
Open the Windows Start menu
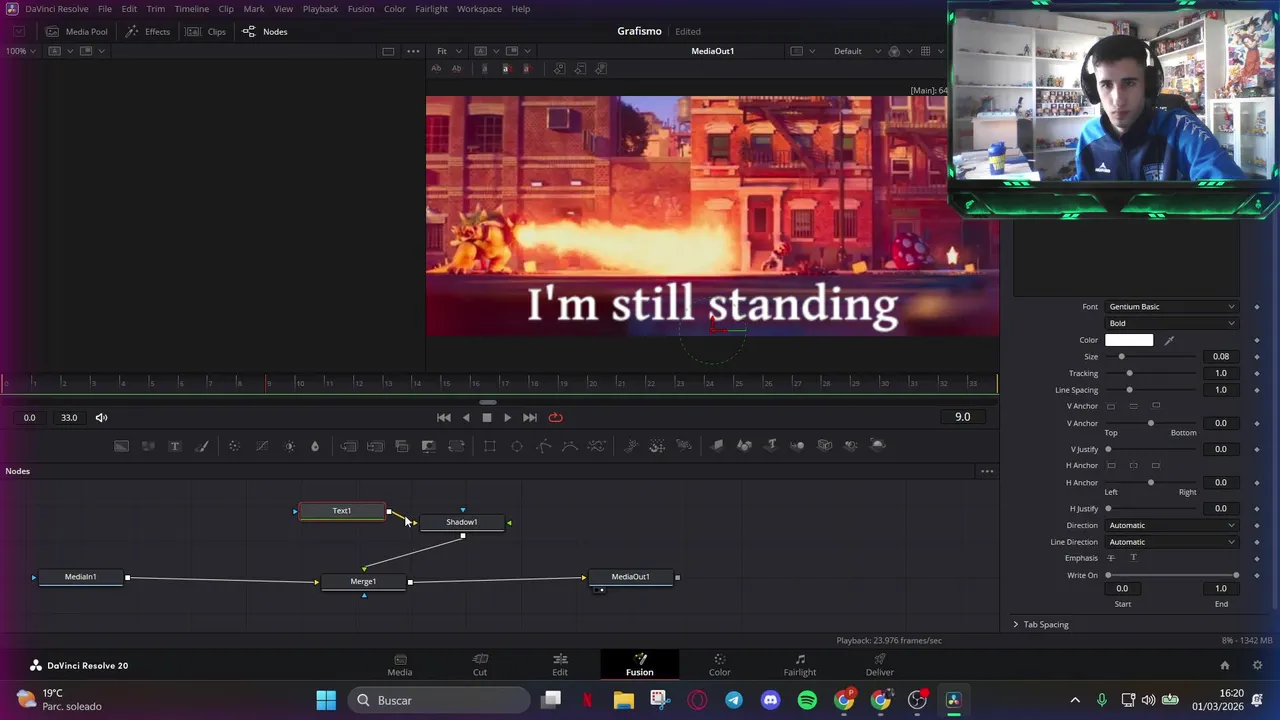pos(326,700)
